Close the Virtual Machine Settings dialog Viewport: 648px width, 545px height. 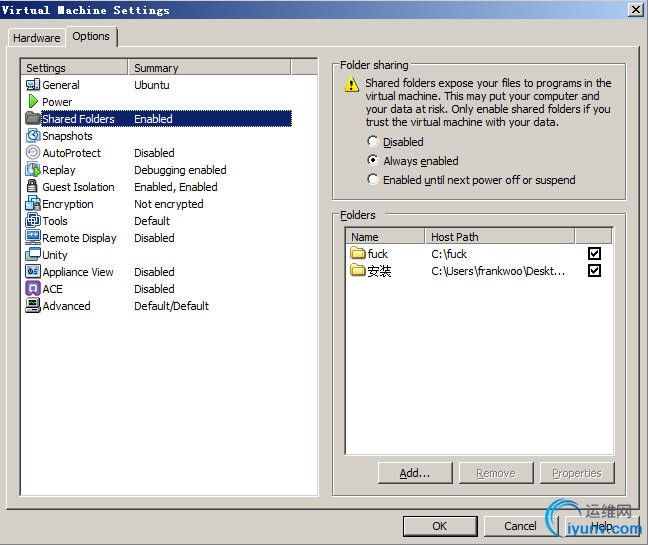click(636, 10)
